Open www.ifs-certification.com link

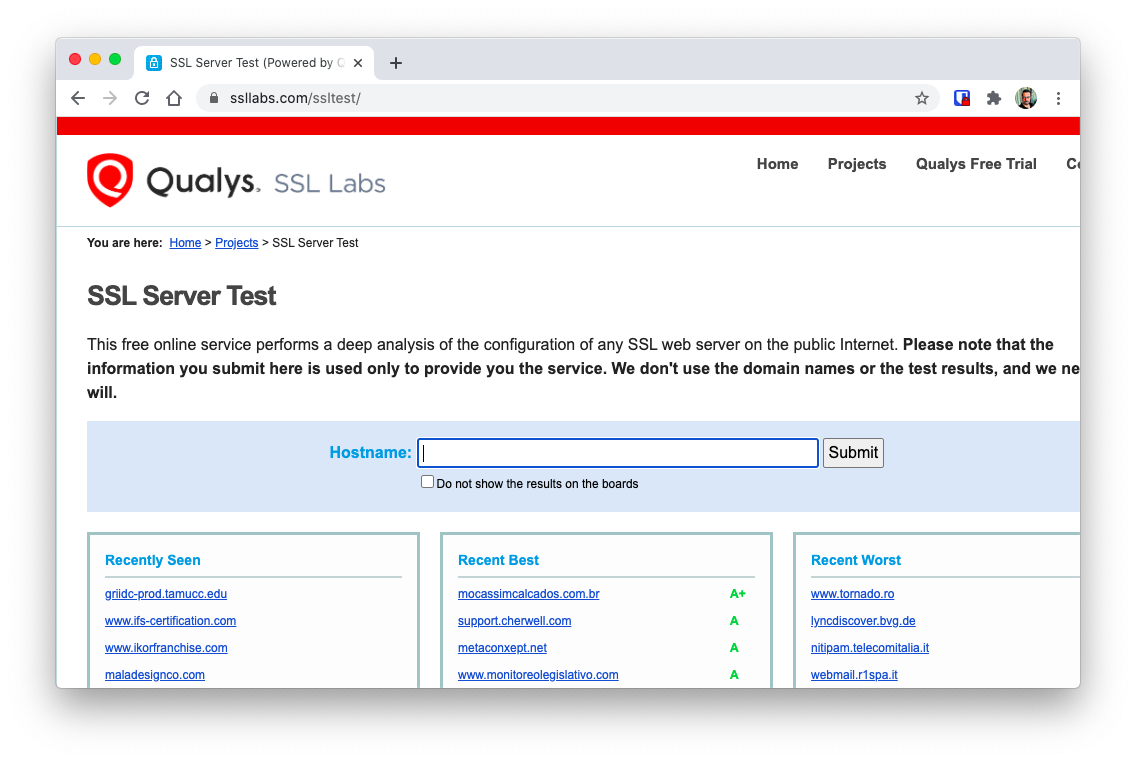coord(170,621)
